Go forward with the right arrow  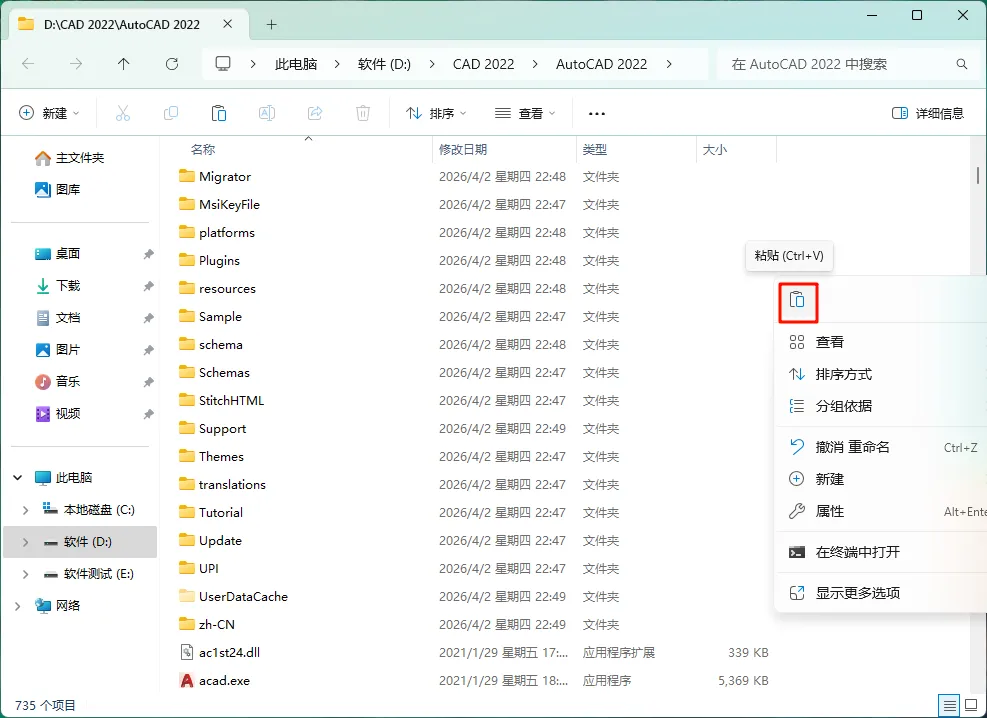click(x=76, y=64)
